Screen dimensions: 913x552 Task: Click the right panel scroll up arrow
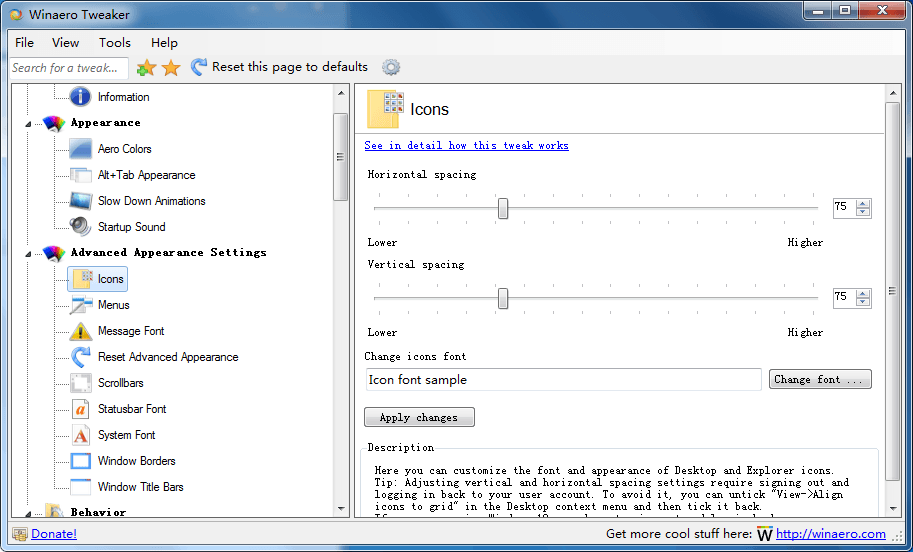click(892, 93)
